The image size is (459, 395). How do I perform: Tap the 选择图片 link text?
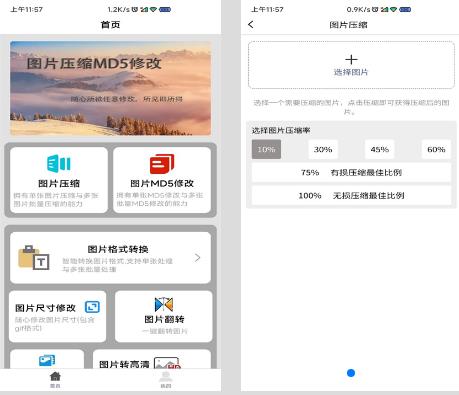tap(351, 72)
